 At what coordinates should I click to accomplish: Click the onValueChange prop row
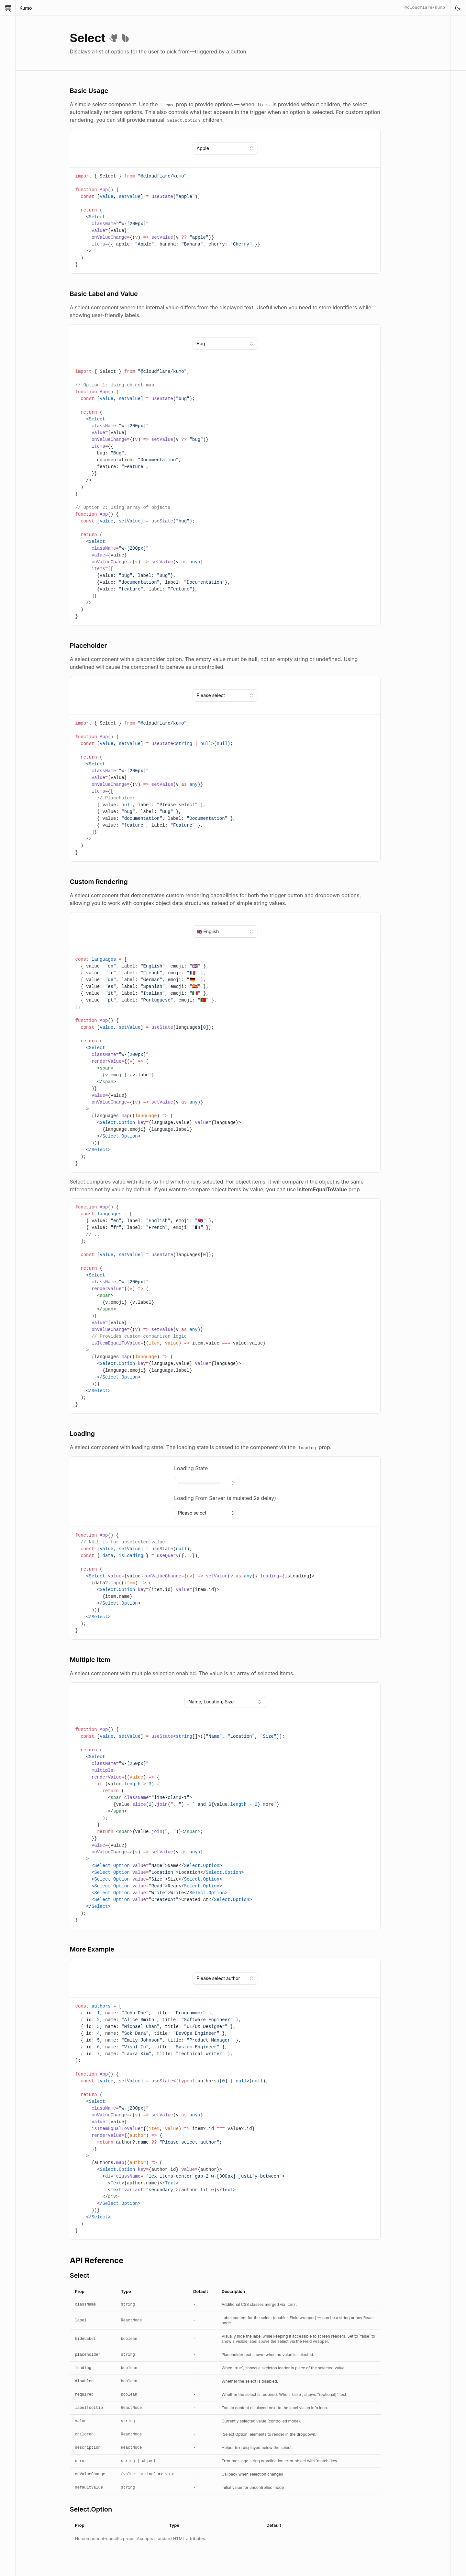pos(225,2474)
